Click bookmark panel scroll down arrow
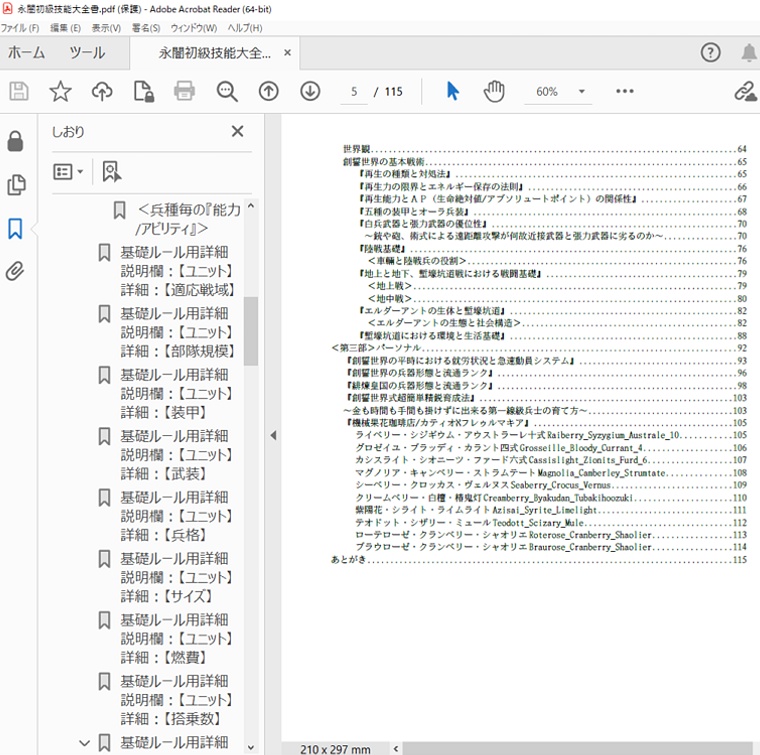Image resolution: width=760 pixels, height=755 pixels. click(251, 747)
